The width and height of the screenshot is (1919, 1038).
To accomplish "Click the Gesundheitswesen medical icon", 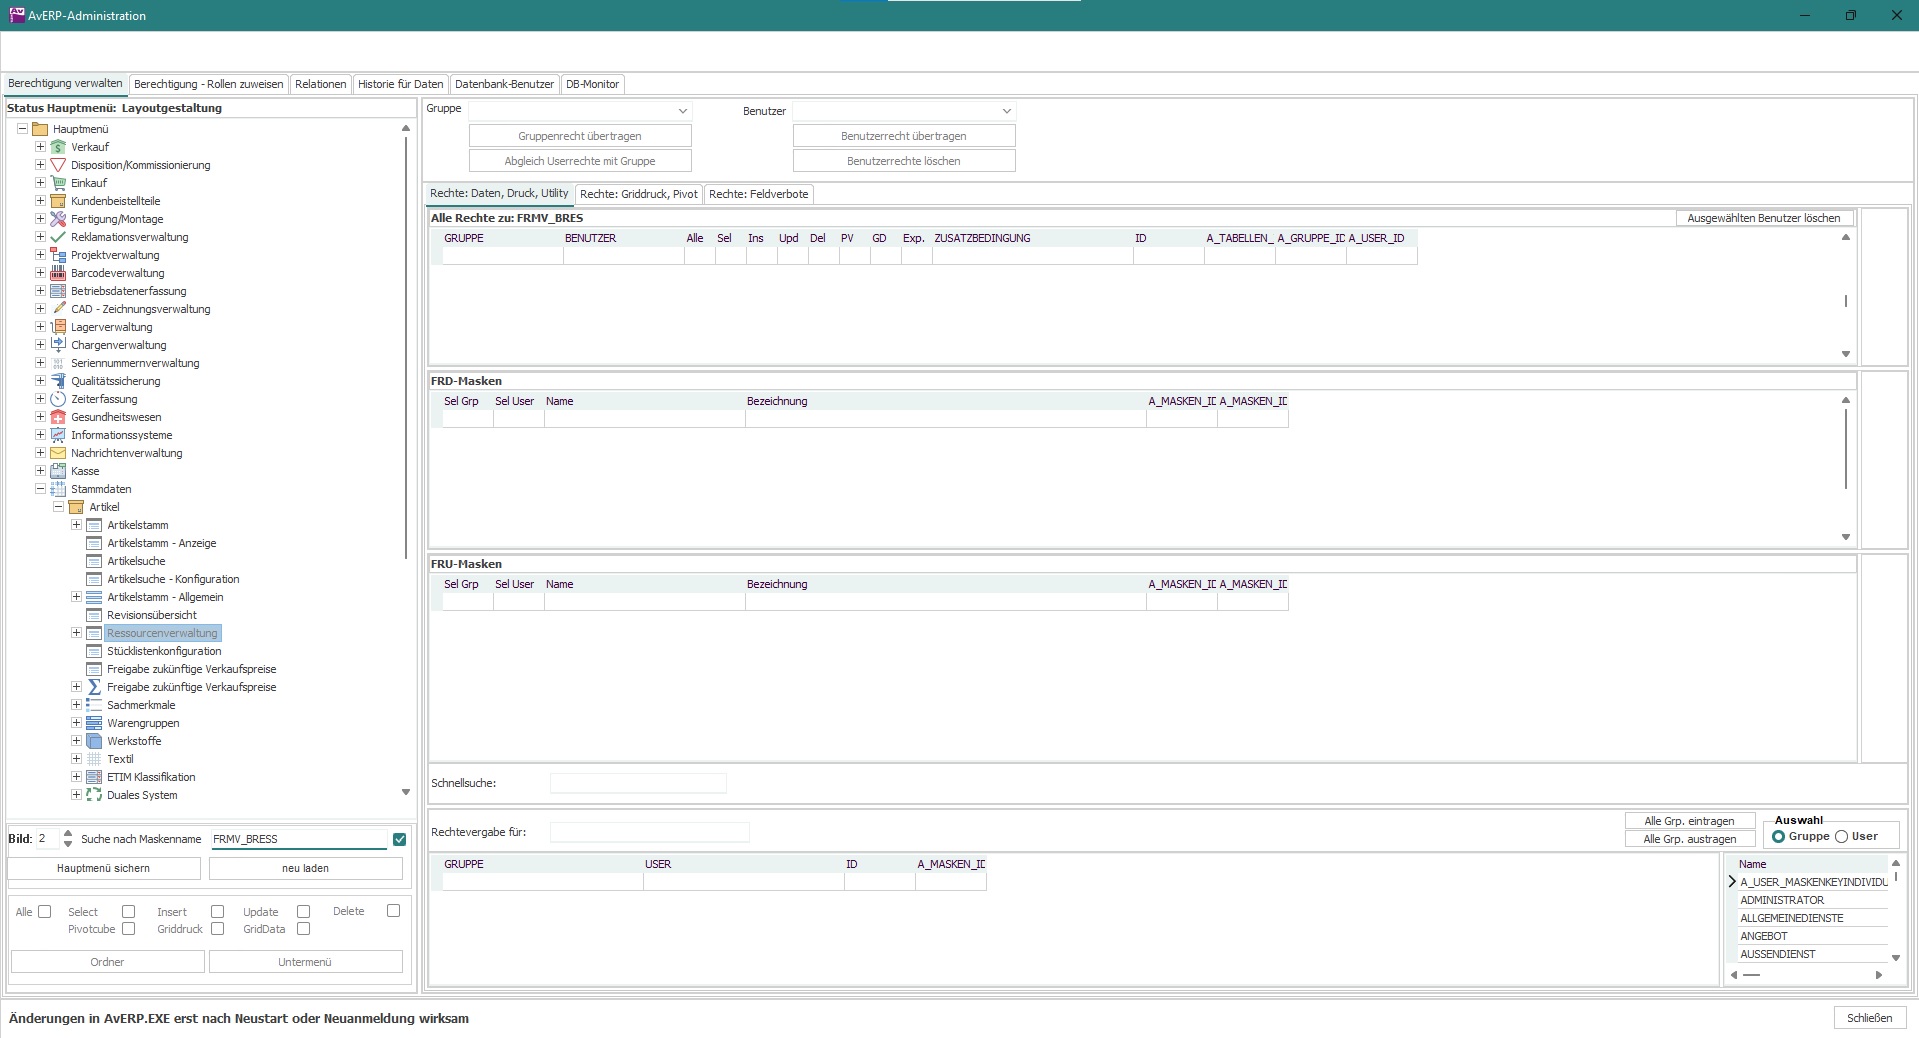I will click(58, 417).
